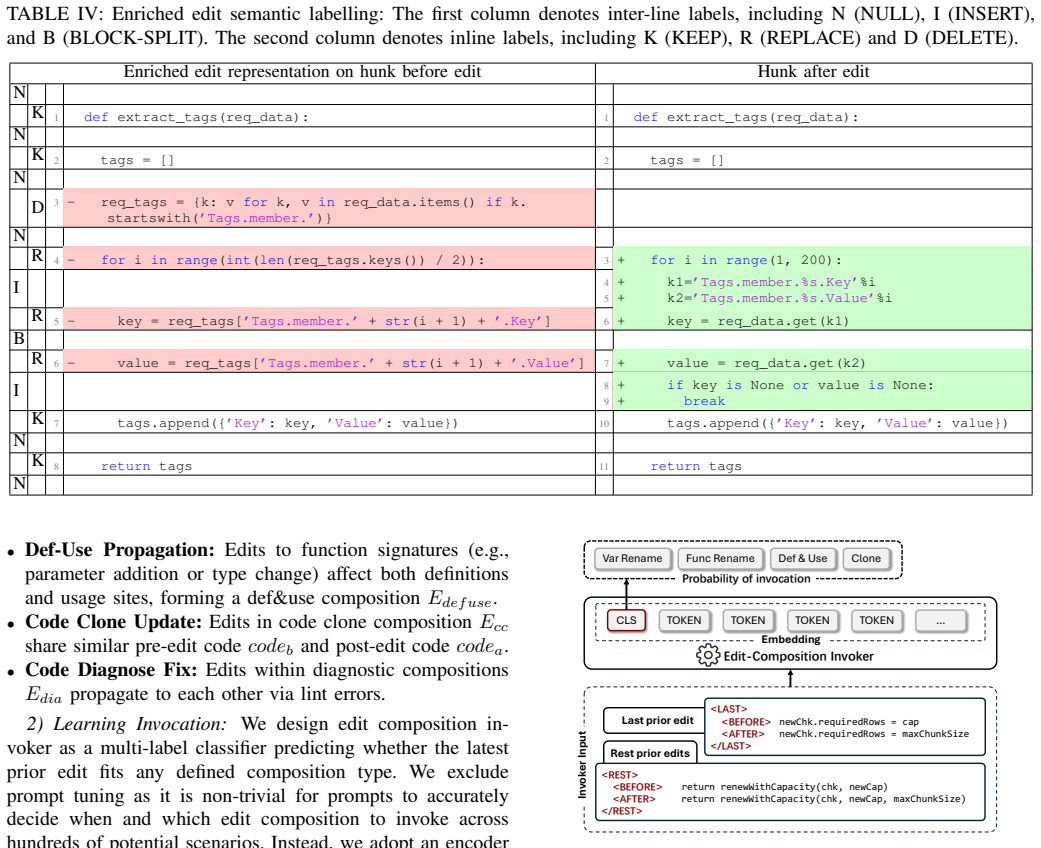Click the added "k2='Tags.member.%s.Value'%i" line
Viewport: 1041px width, 848px height.
pyautogui.click(x=779, y=298)
